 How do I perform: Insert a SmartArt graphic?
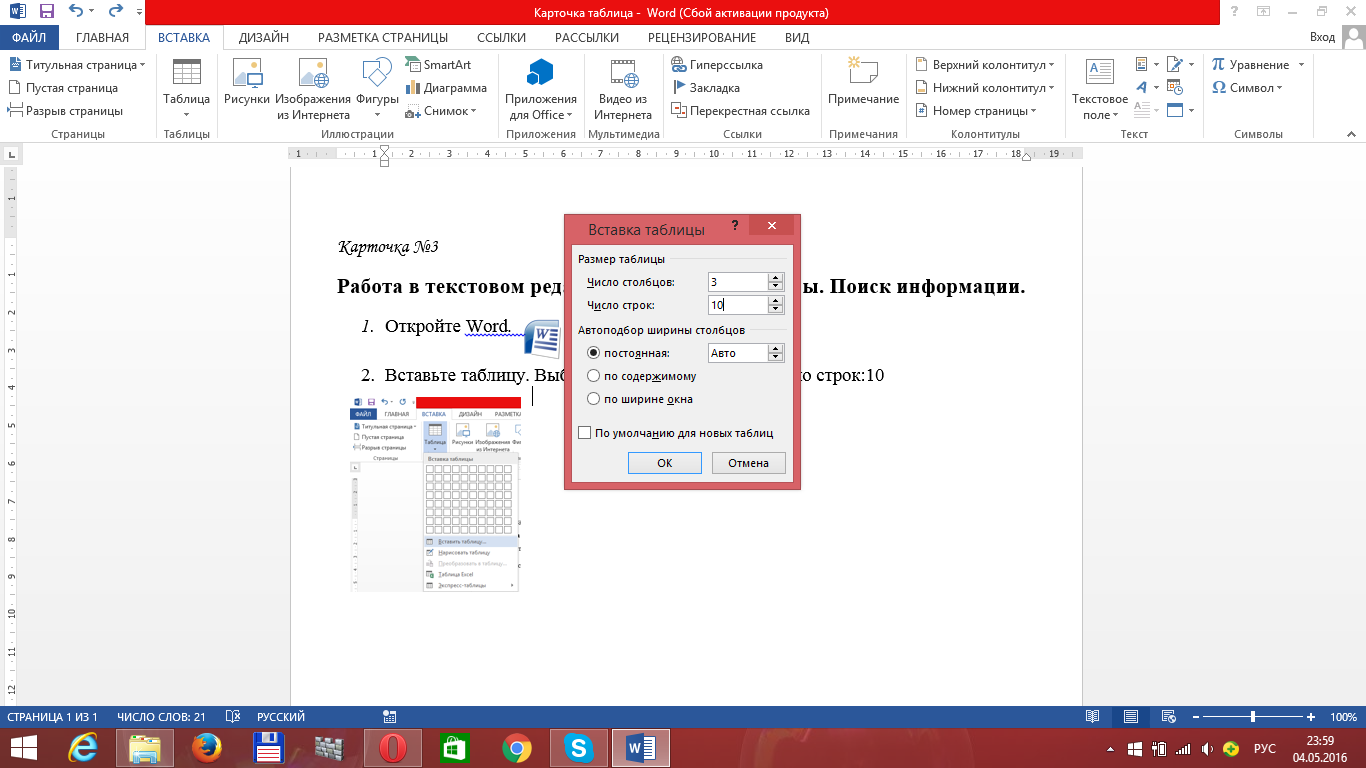[438, 64]
